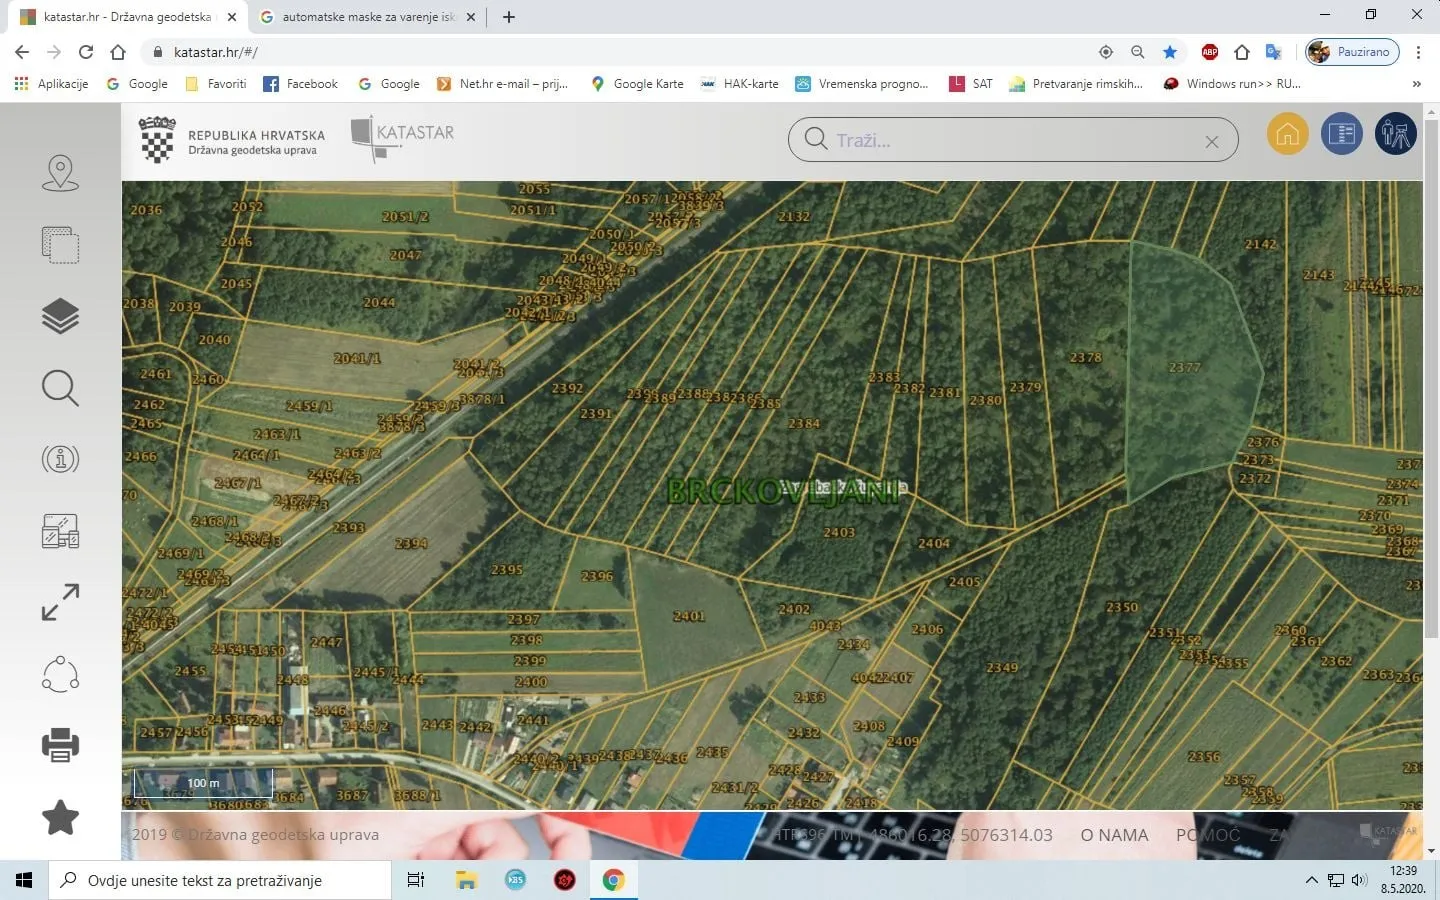Select the magnifier search tool in sidebar
Viewport: 1440px width, 900px height.
[x=60, y=388]
